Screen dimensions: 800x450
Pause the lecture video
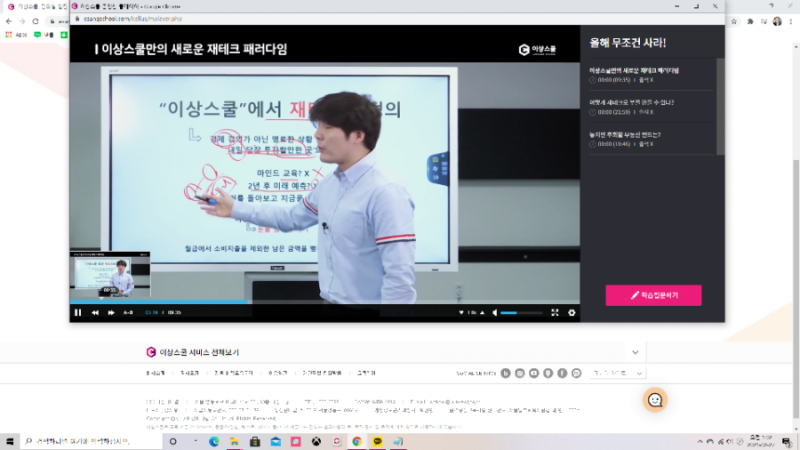click(78, 313)
